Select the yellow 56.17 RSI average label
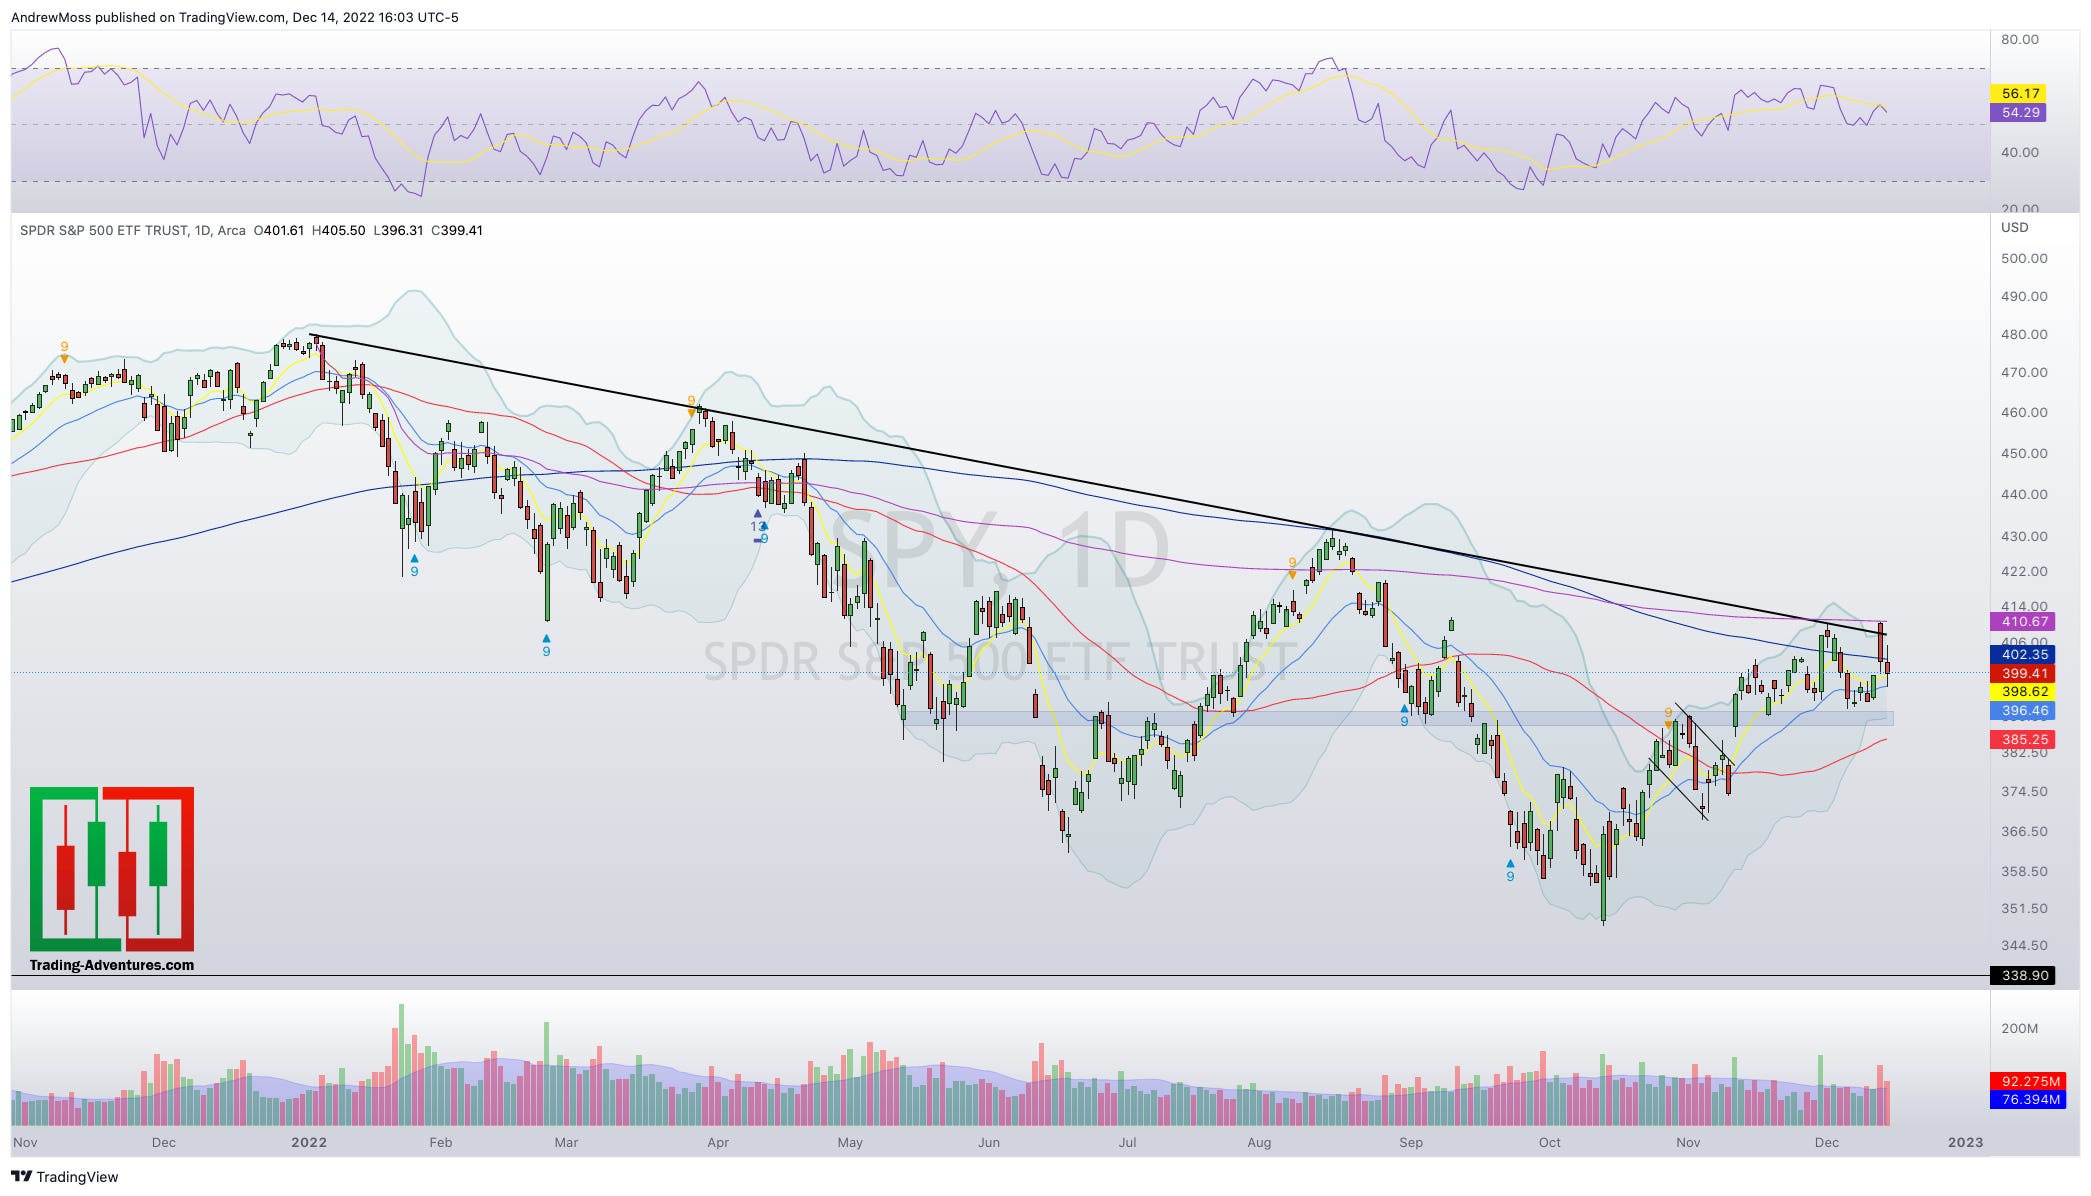 [2020, 93]
